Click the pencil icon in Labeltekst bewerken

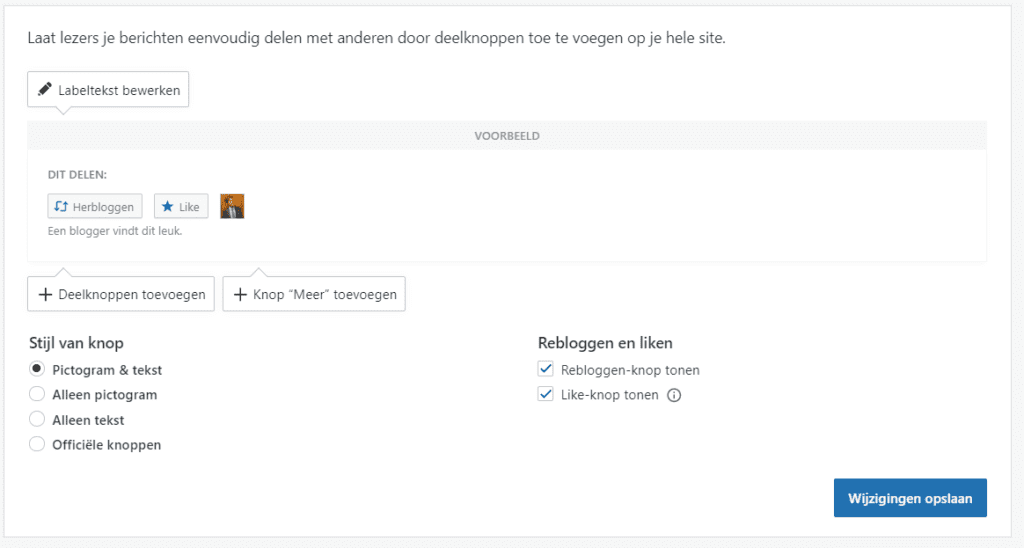coord(44,89)
